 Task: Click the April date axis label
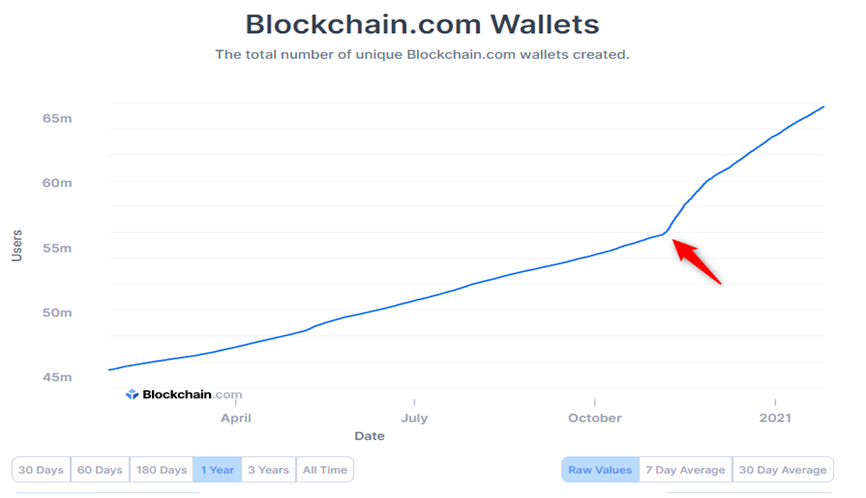pyautogui.click(x=236, y=418)
